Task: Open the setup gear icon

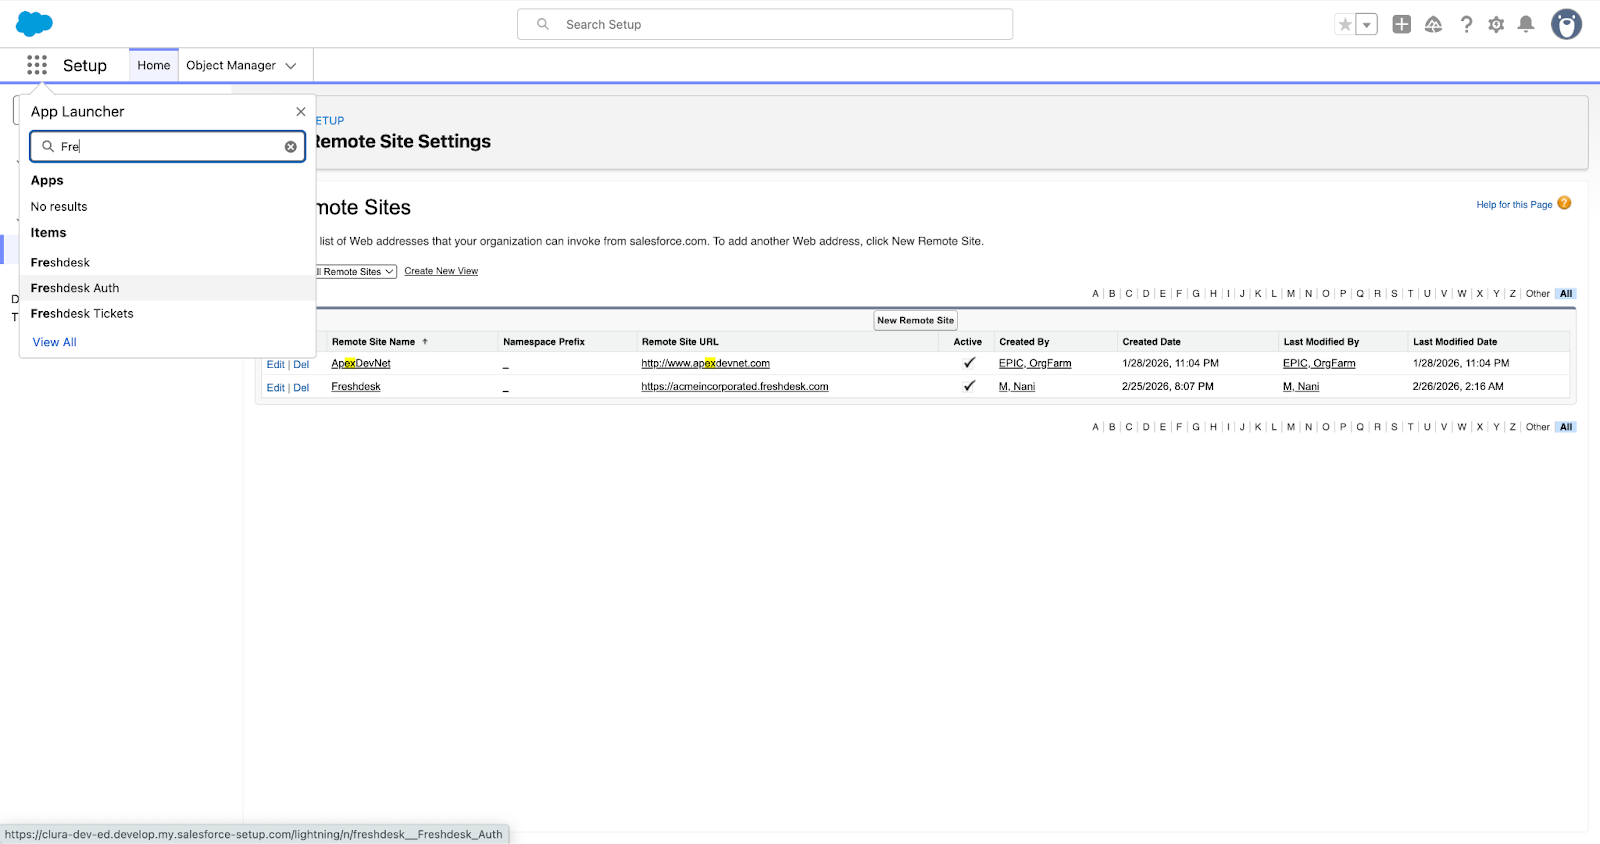Action: [1496, 24]
